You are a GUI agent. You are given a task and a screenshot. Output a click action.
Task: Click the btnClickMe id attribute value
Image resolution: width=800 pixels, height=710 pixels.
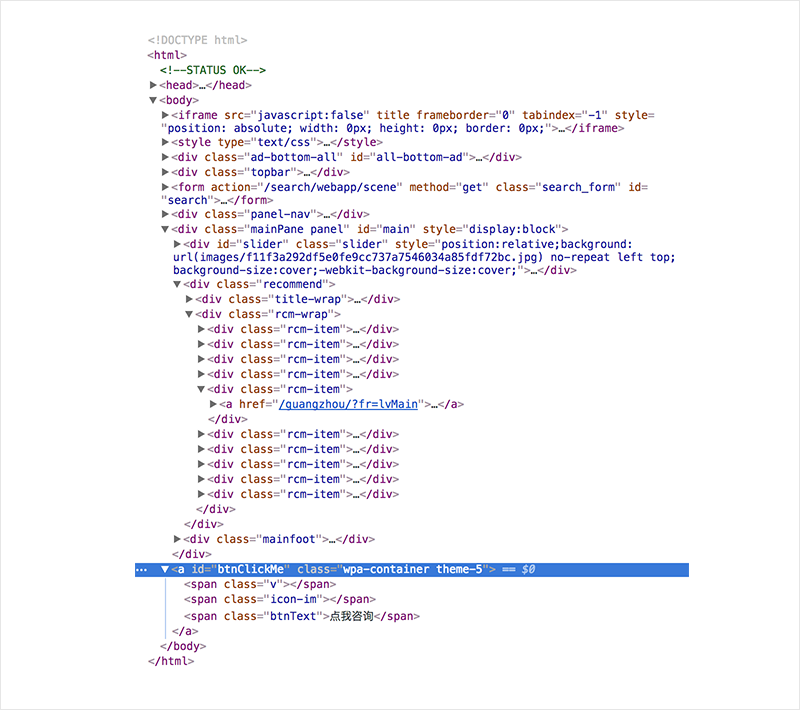[x=251, y=569]
